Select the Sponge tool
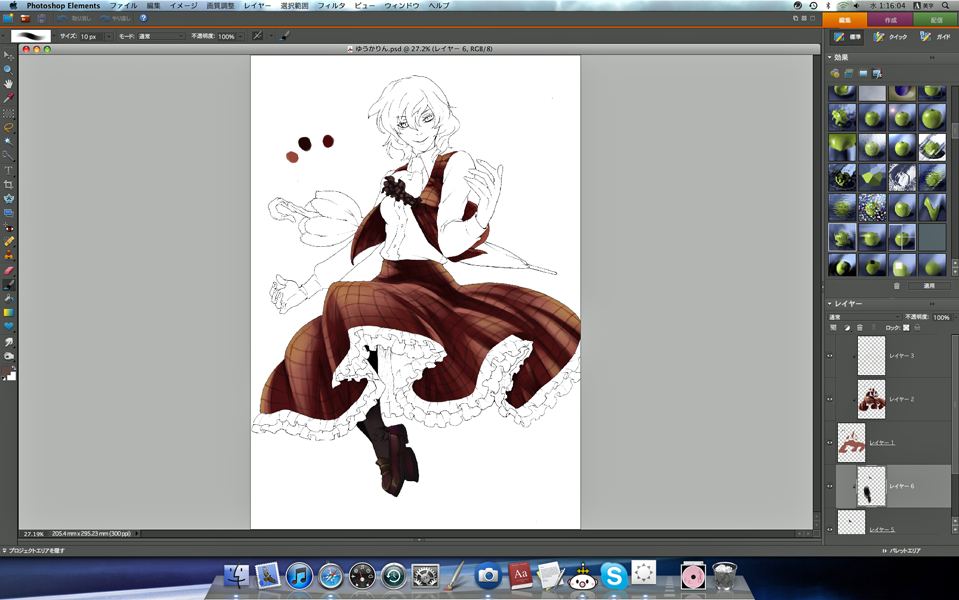The image size is (959, 600). coord(9,355)
